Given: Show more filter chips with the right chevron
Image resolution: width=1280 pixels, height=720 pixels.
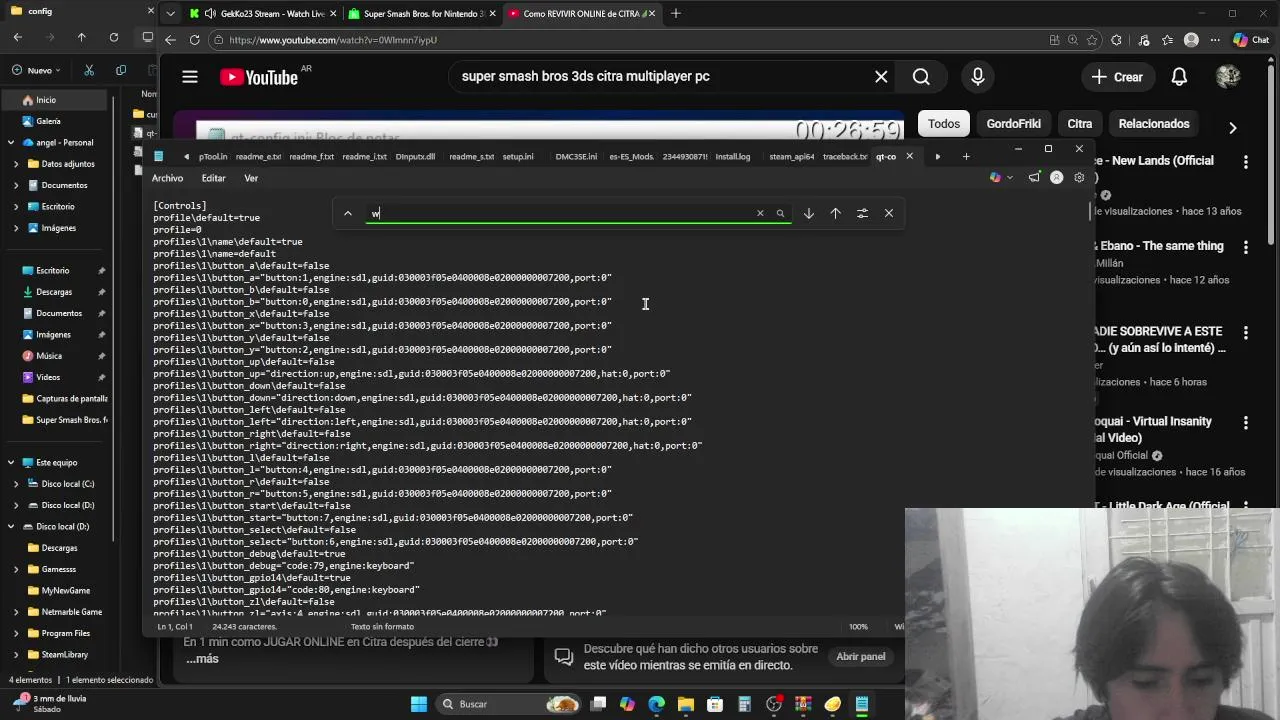Looking at the screenshot, I should (1232, 128).
